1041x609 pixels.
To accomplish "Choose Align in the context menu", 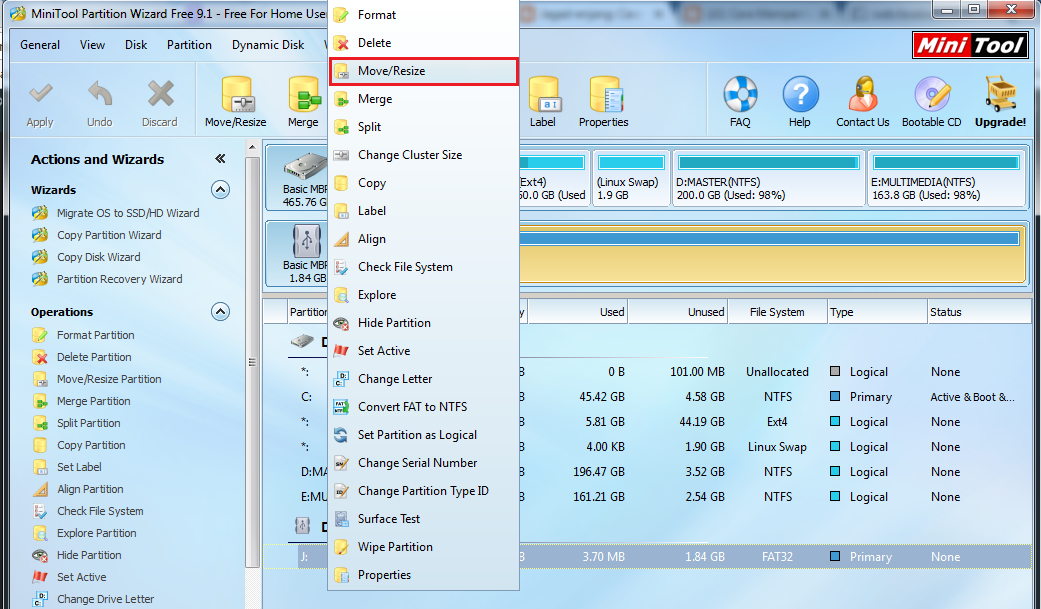I will pos(424,239).
